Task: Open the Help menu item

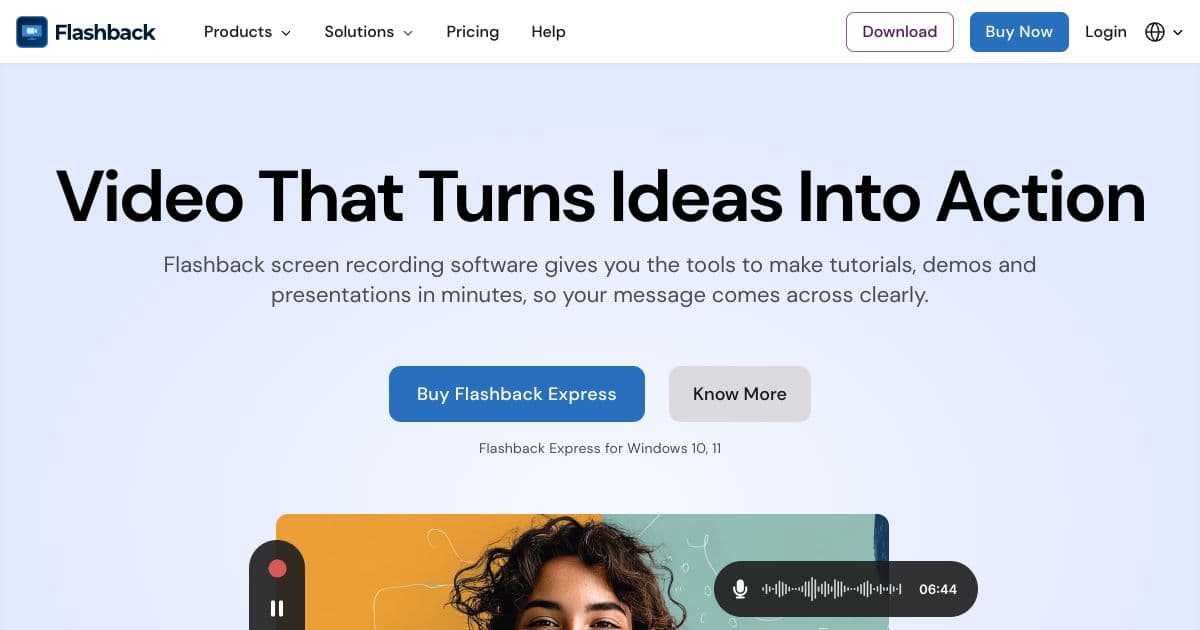Action: [x=548, y=32]
